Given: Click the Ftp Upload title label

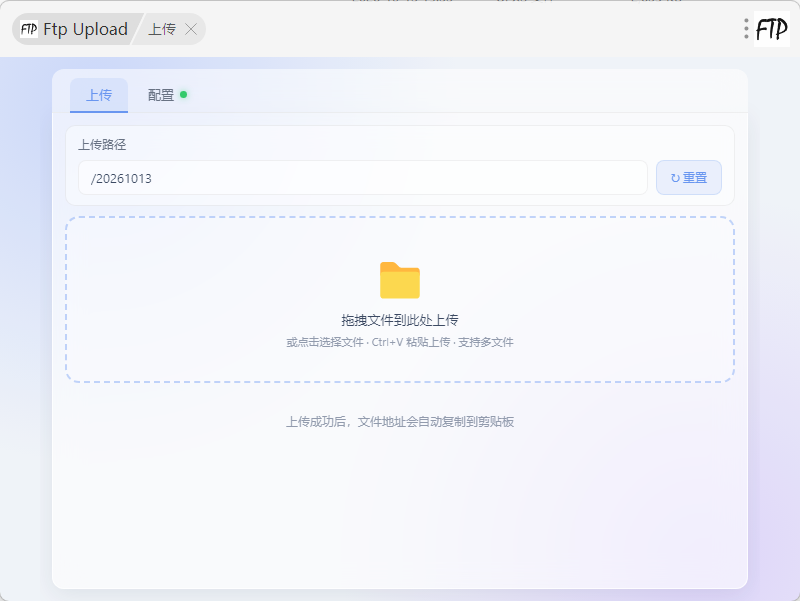Looking at the screenshot, I should tap(85, 29).
